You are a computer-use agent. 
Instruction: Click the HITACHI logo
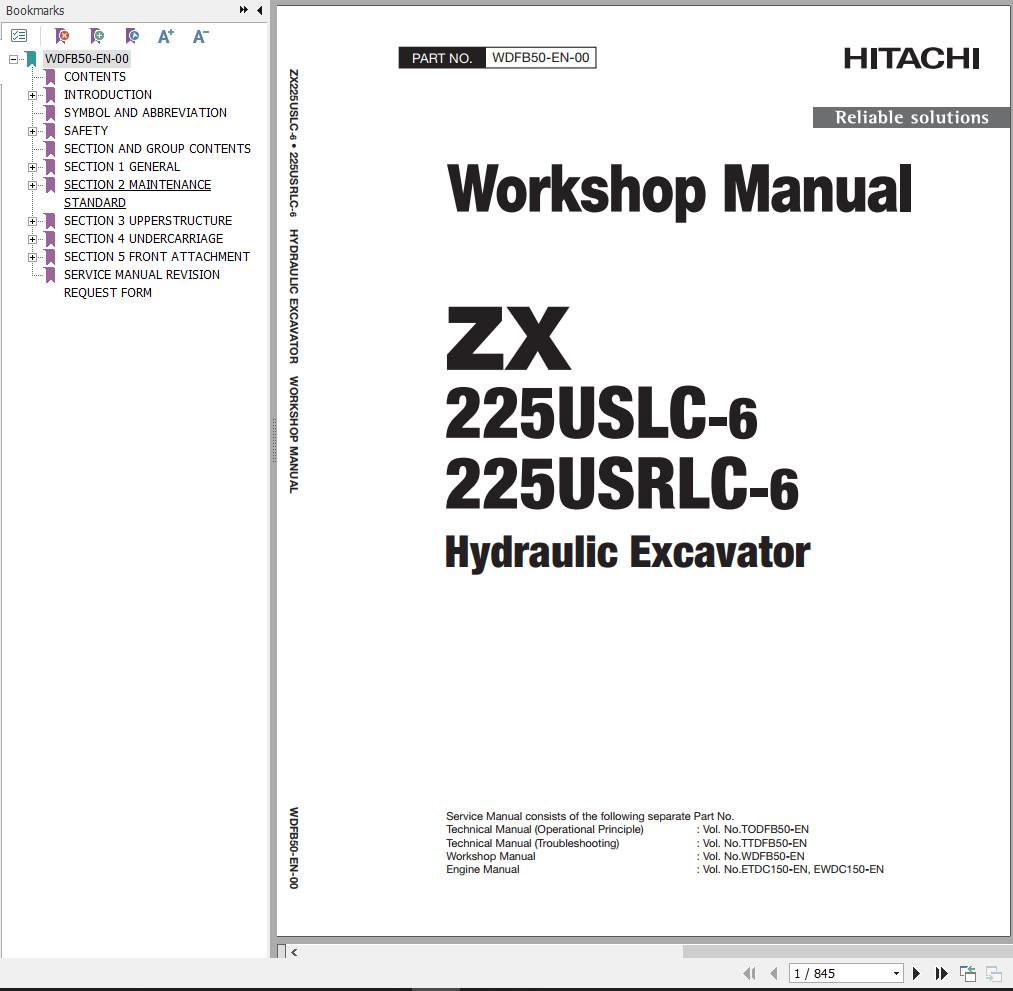tap(912, 59)
